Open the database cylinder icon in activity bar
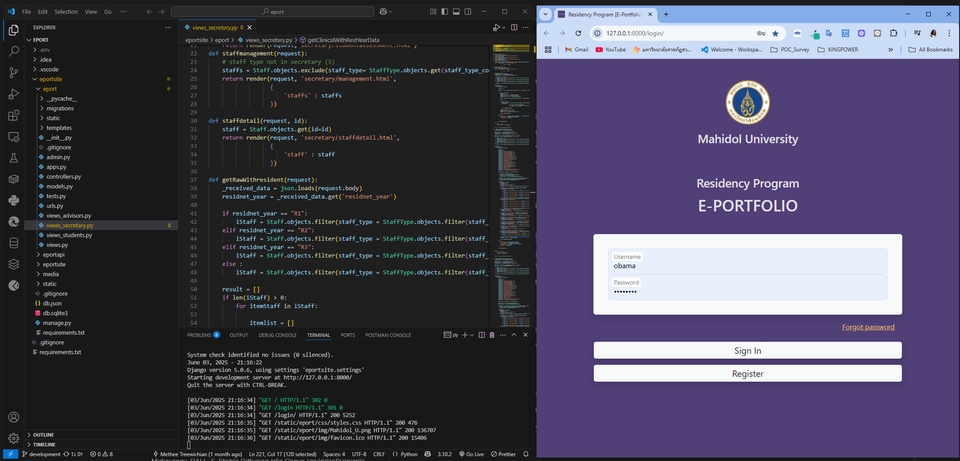Screen dimensions: 960x461 (13, 243)
